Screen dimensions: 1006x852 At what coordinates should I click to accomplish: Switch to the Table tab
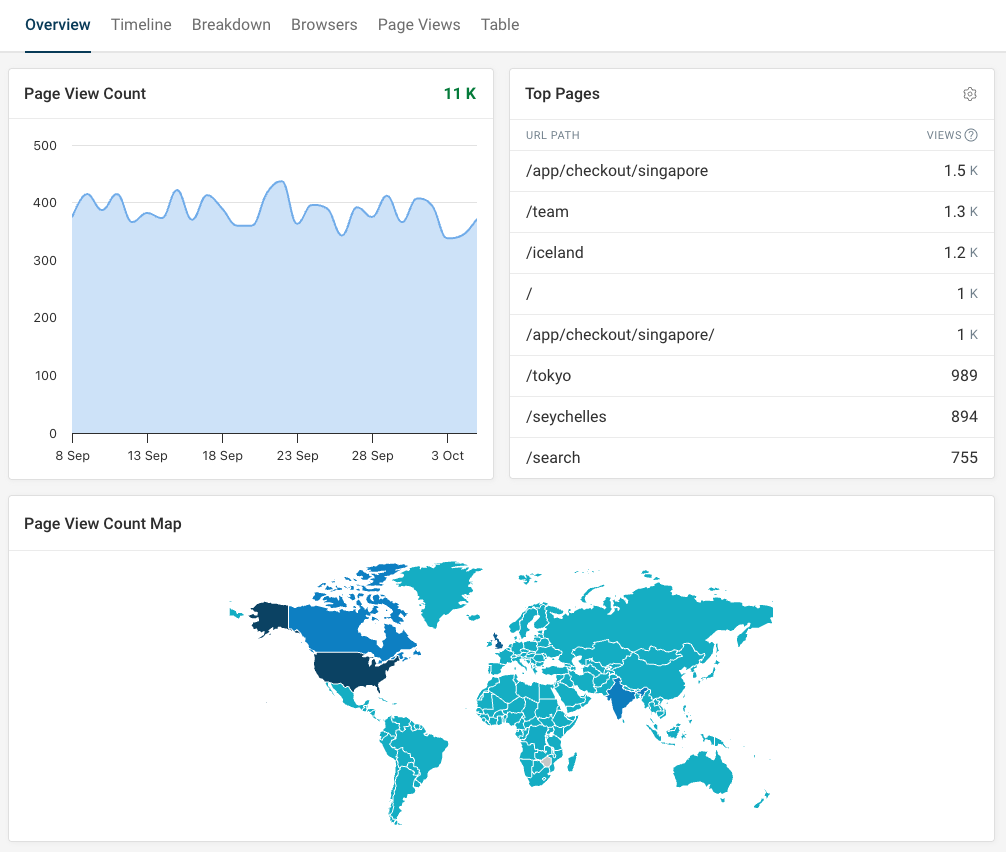coord(500,24)
